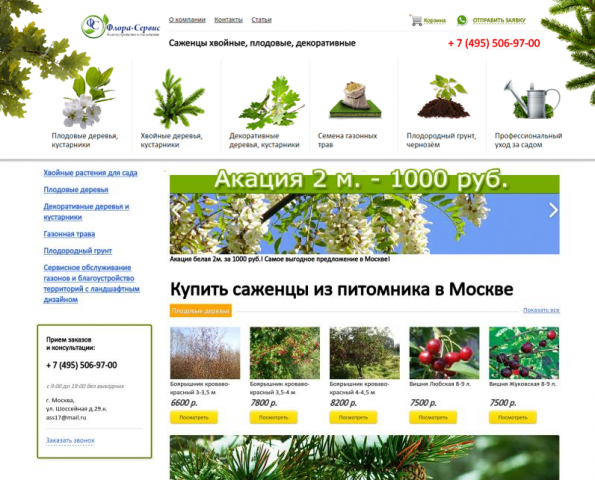Screen dimensions: 595x480
Task: Click heading Купить саженцы из питомника
Action: coord(342,290)
